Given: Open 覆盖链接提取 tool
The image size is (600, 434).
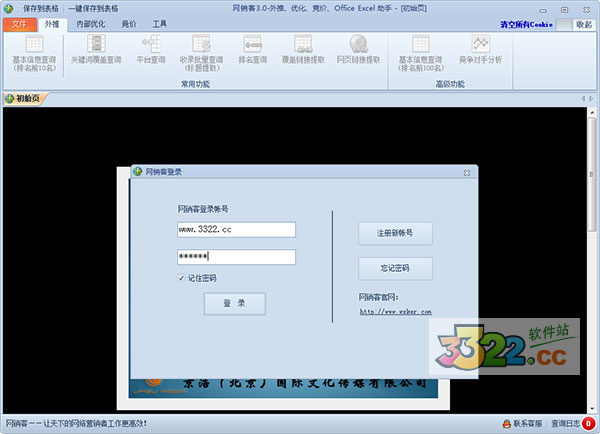Looking at the screenshot, I should pos(303,49).
